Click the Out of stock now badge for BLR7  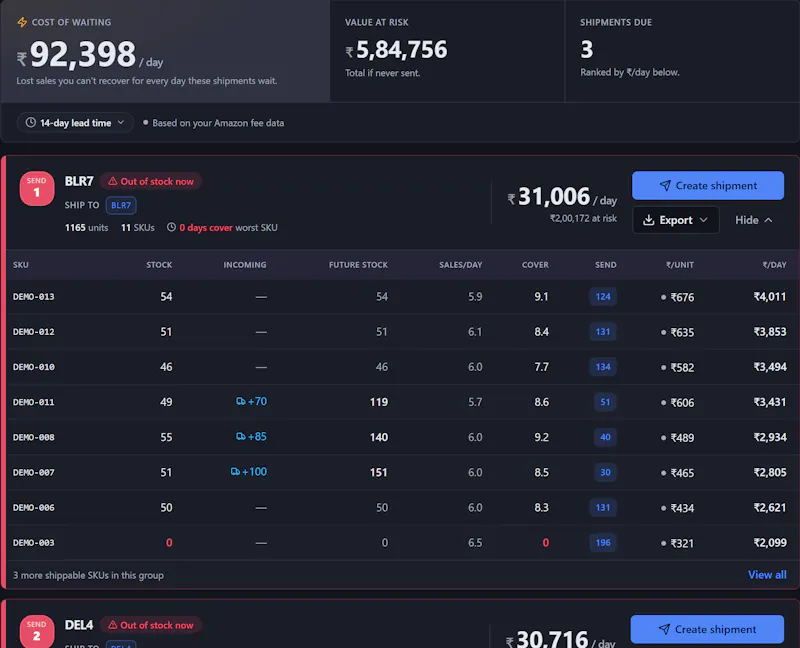[x=151, y=181]
